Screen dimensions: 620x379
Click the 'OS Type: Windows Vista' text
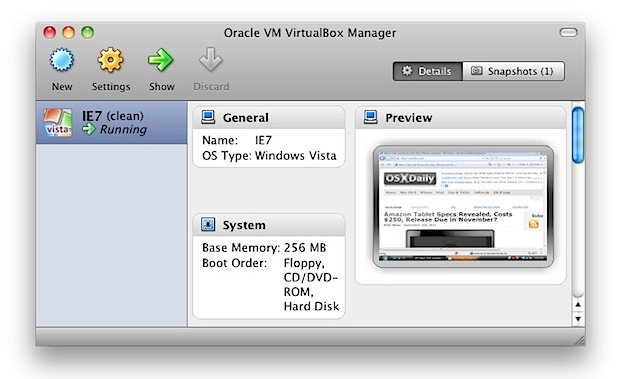269,156
